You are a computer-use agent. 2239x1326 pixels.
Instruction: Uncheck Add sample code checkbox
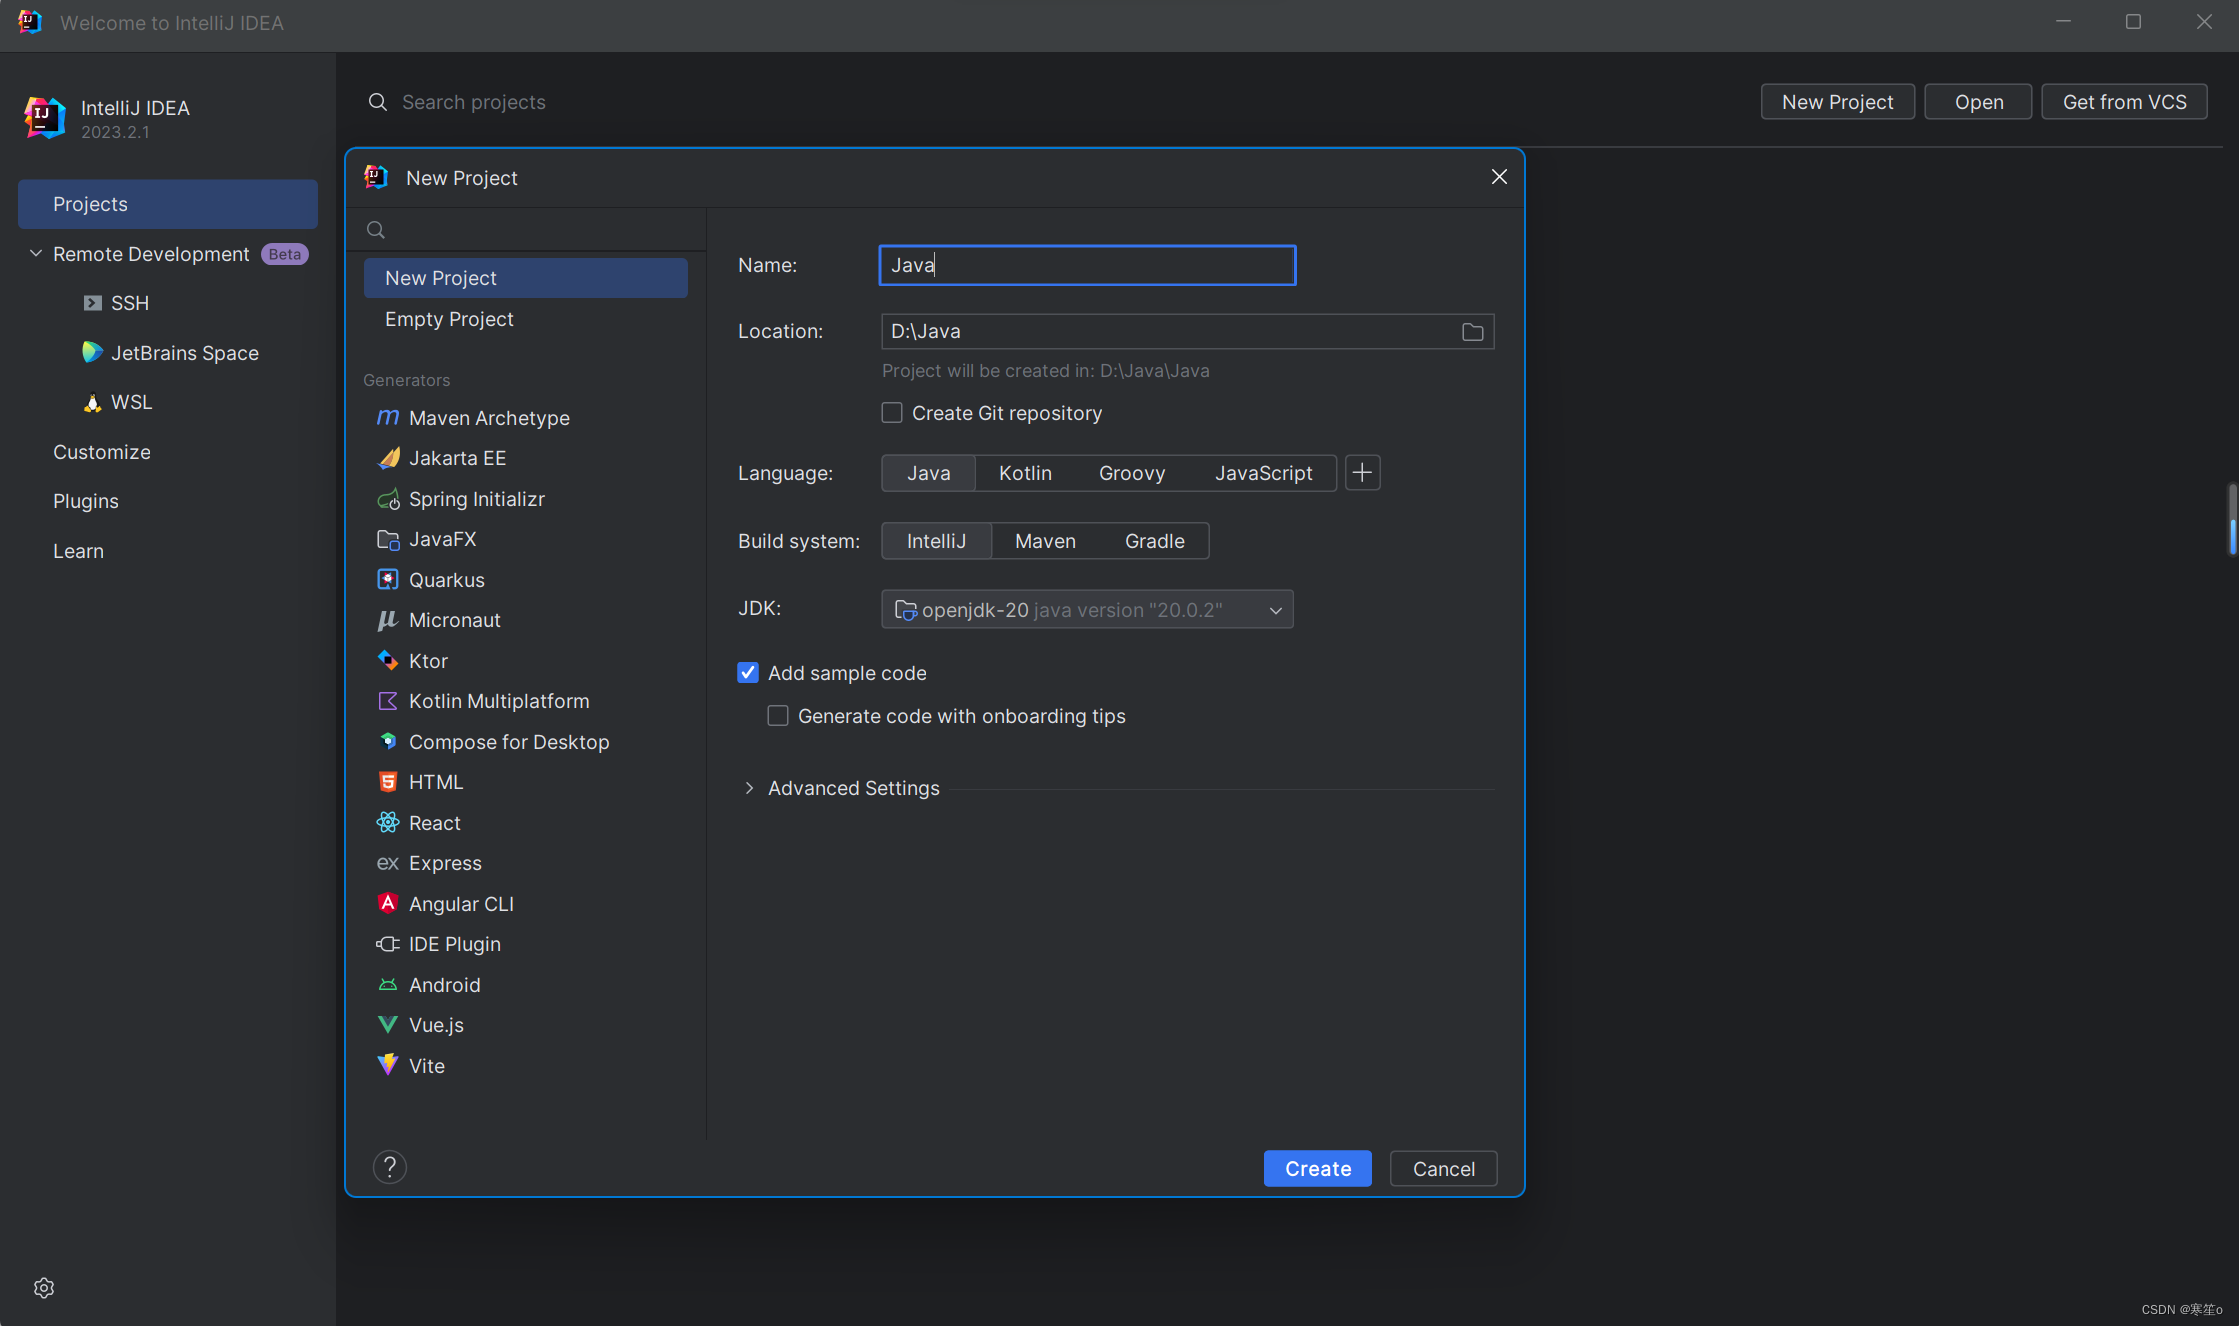pyautogui.click(x=748, y=673)
